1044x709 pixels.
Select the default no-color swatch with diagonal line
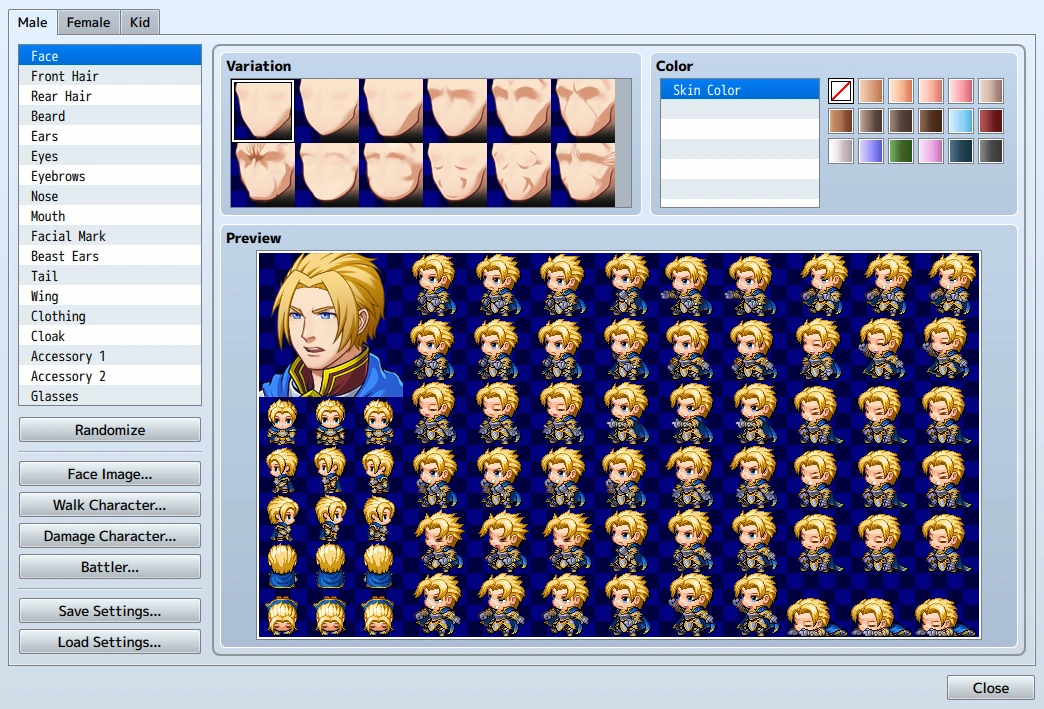click(840, 90)
